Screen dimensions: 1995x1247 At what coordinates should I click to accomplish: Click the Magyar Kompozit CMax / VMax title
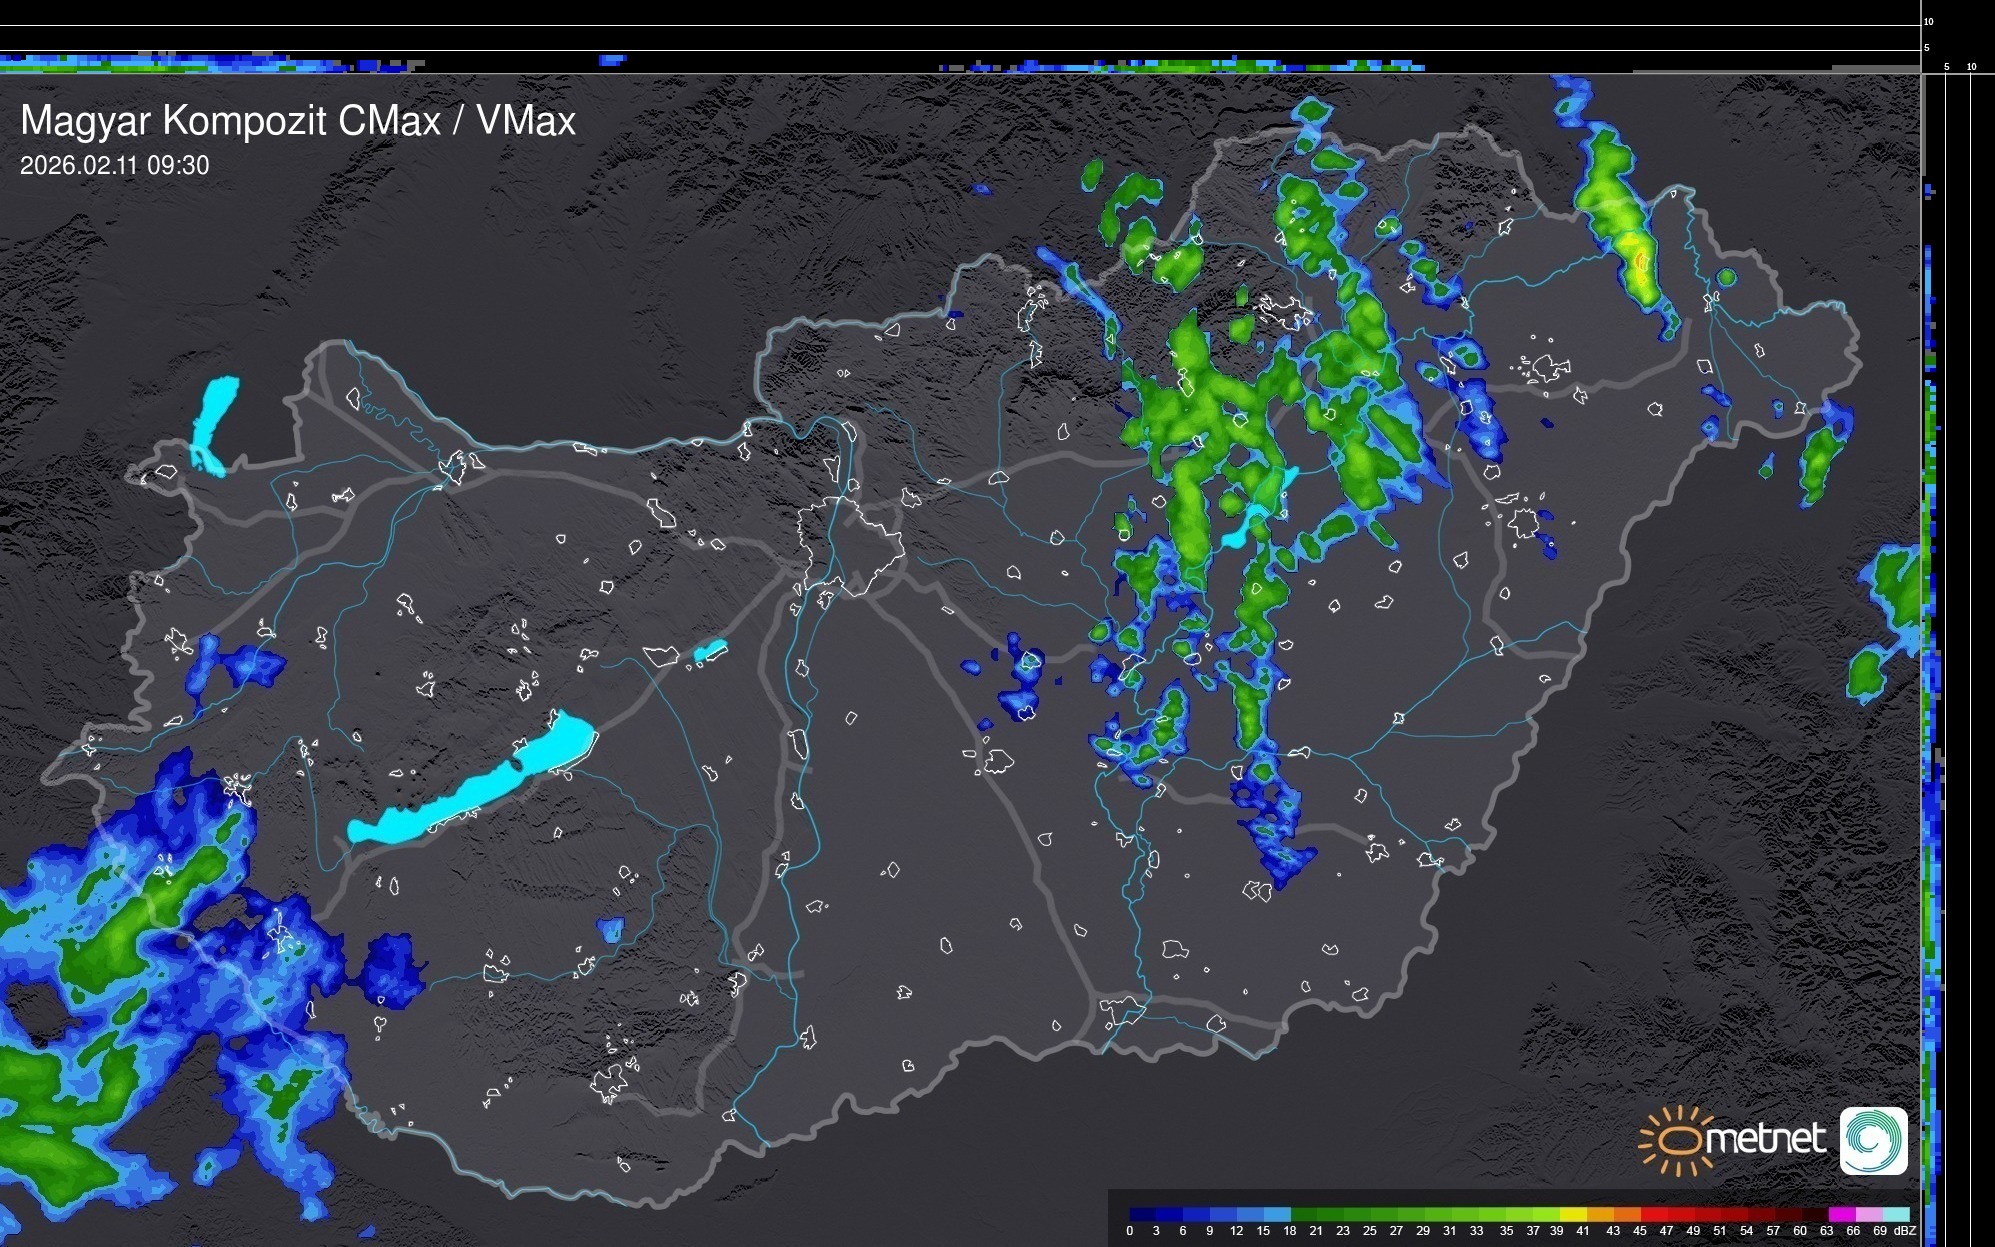coord(298,121)
